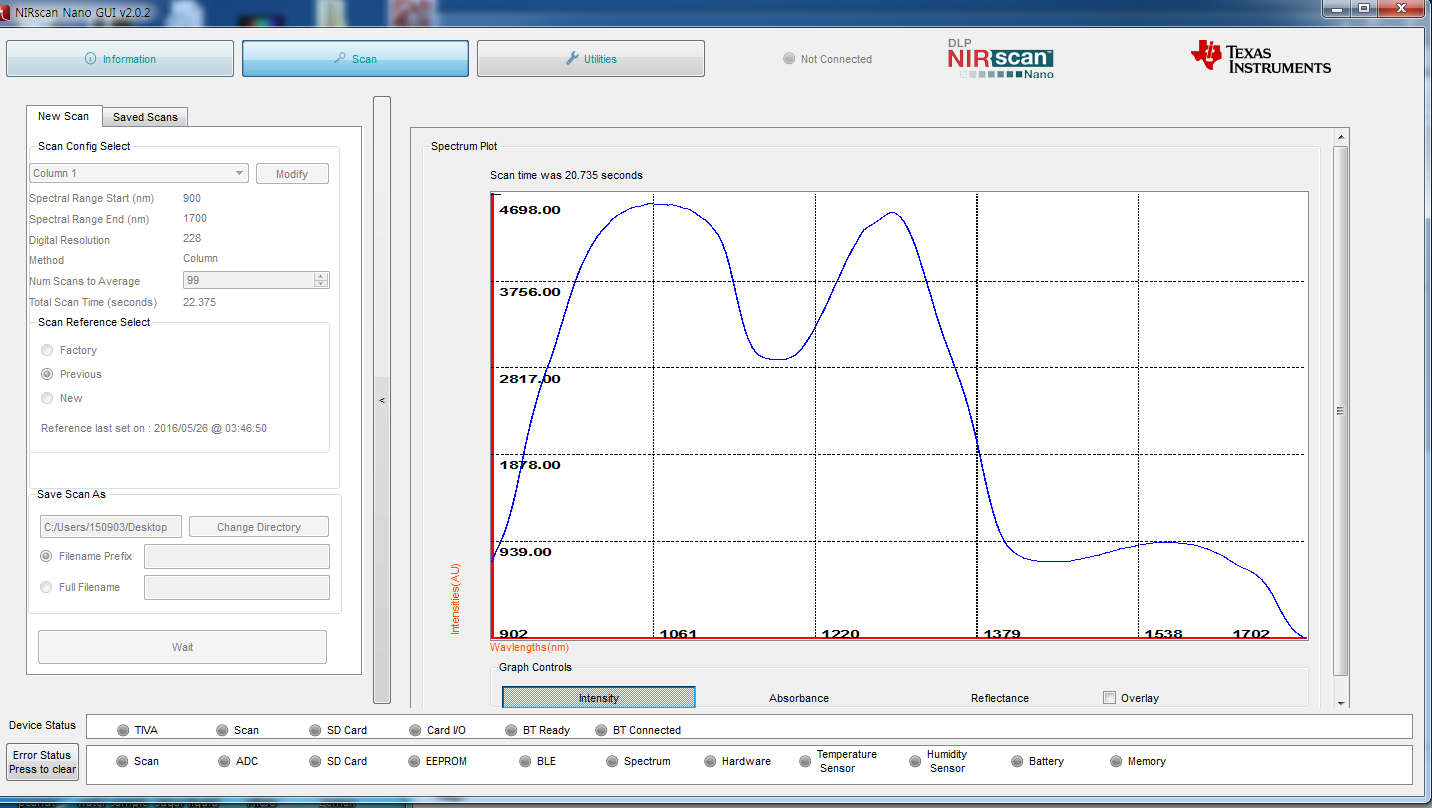Switch to the Saved Scans tab
1432x808 pixels.
[x=145, y=117]
